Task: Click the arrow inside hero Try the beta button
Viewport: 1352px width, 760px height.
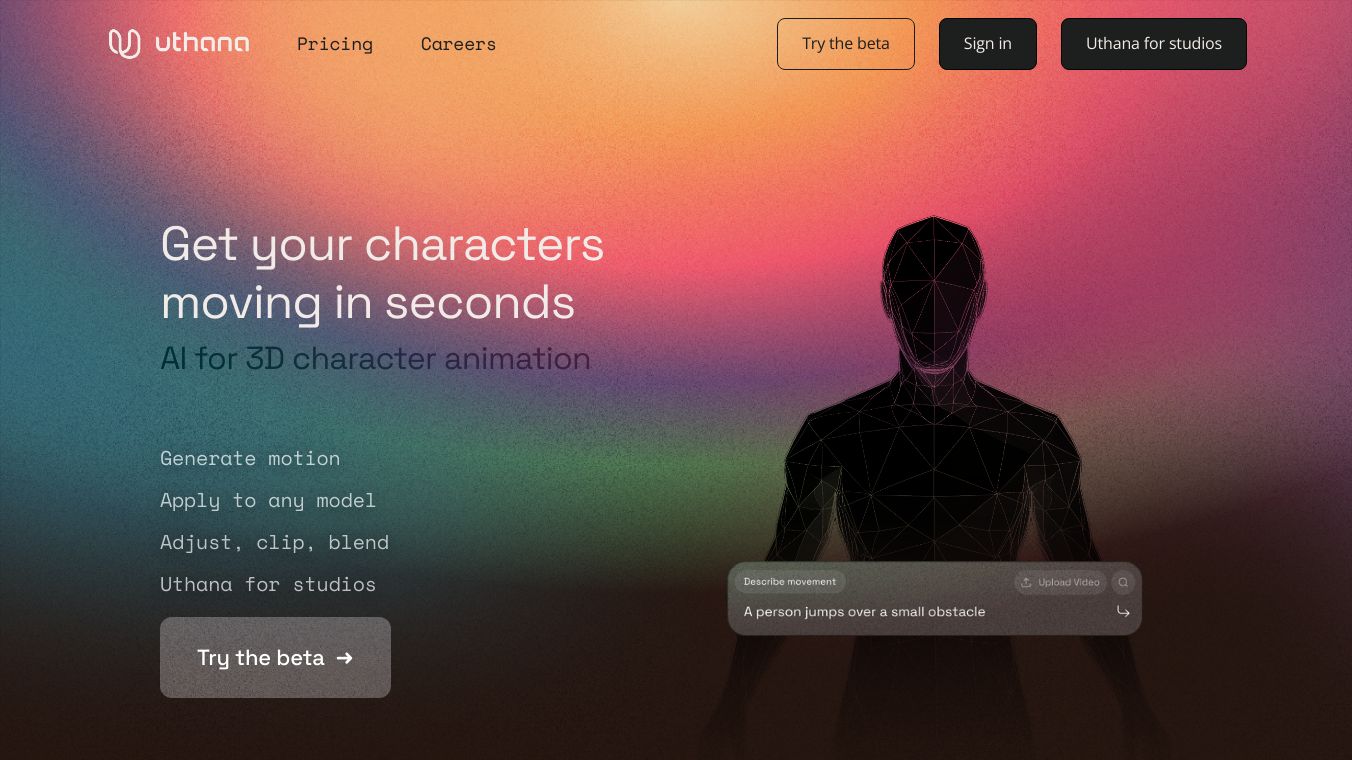Action: tap(345, 658)
